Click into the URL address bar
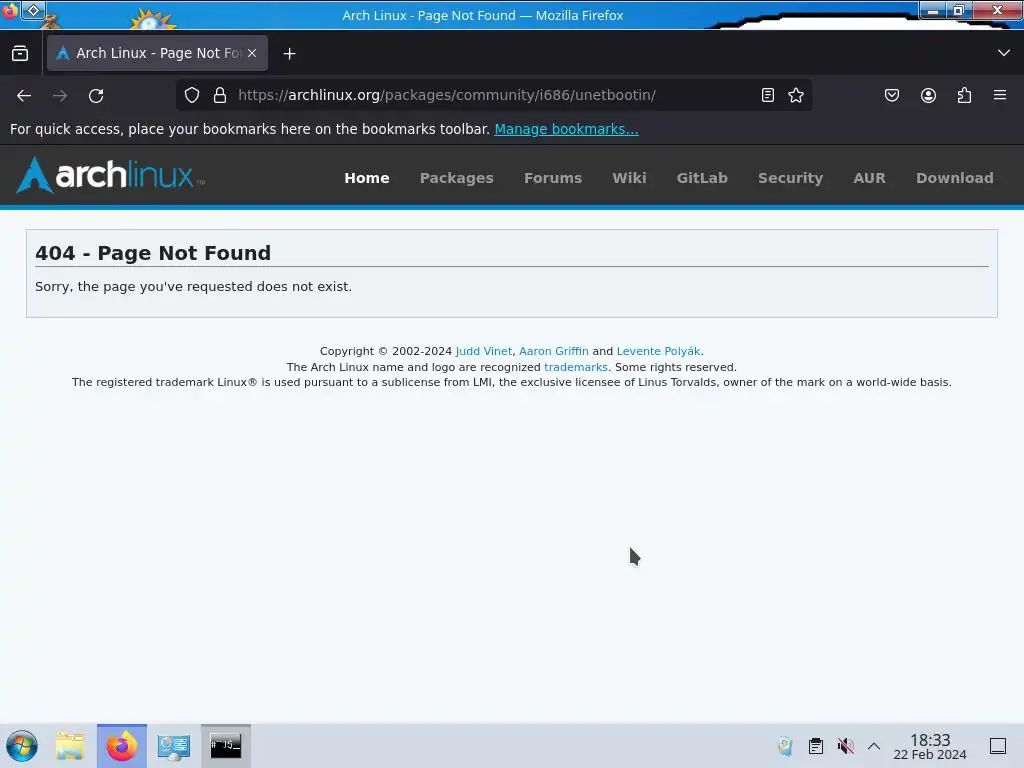 coord(493,95)
